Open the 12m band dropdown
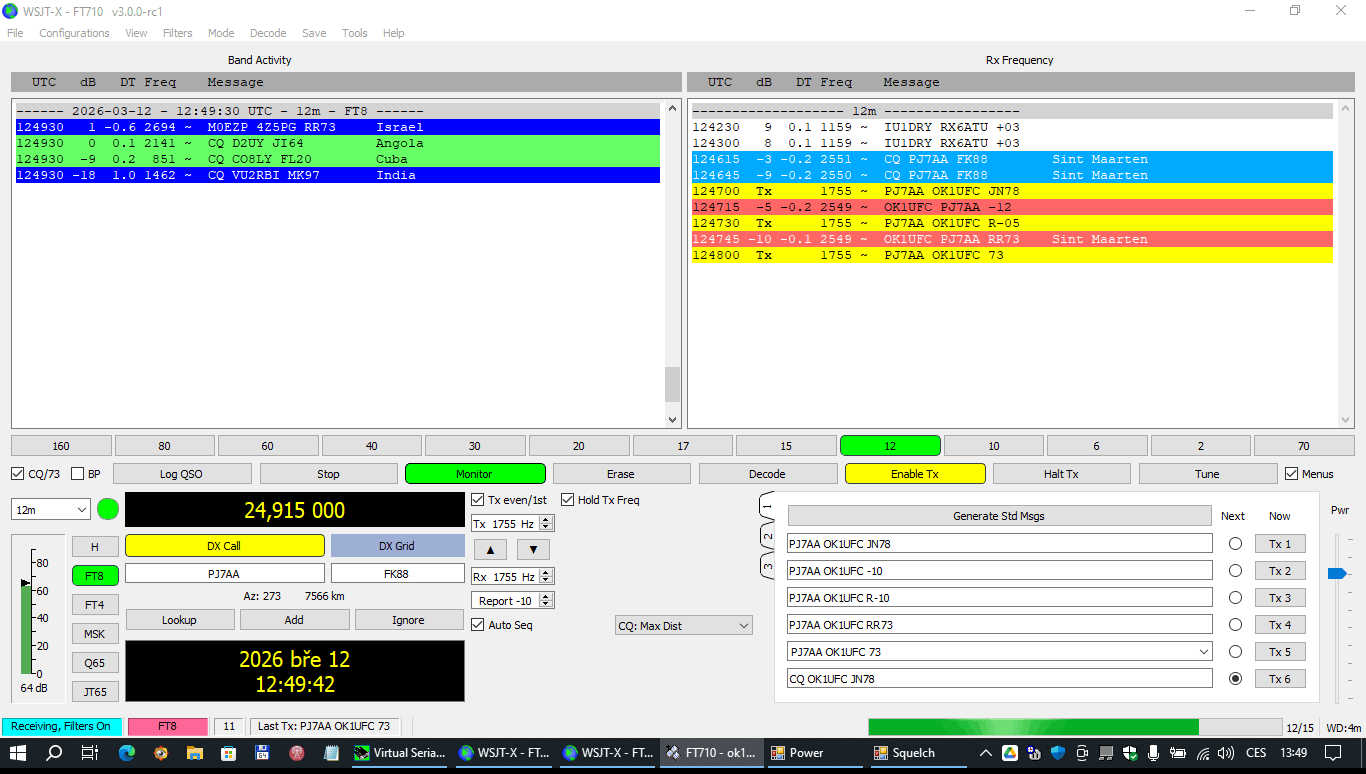Image resolution: width=1366 pixels, height=774 pixels. [x=52, y=510]
